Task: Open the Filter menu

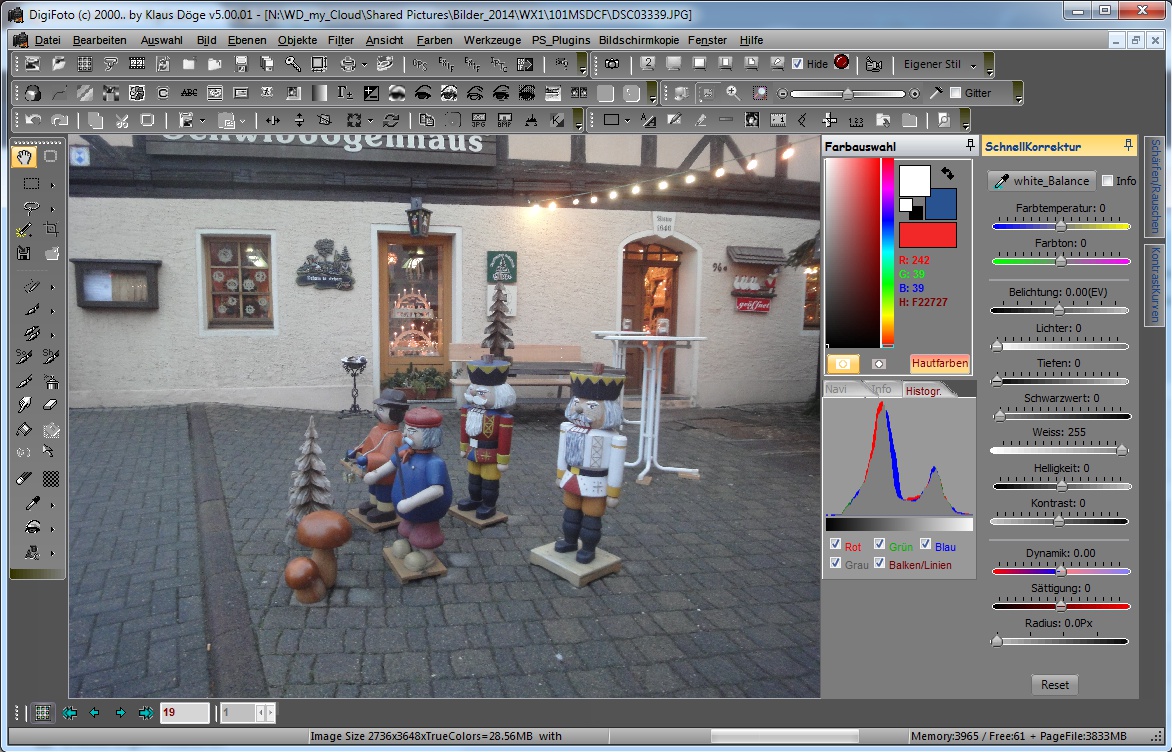Action: click(x=340, y=40)
